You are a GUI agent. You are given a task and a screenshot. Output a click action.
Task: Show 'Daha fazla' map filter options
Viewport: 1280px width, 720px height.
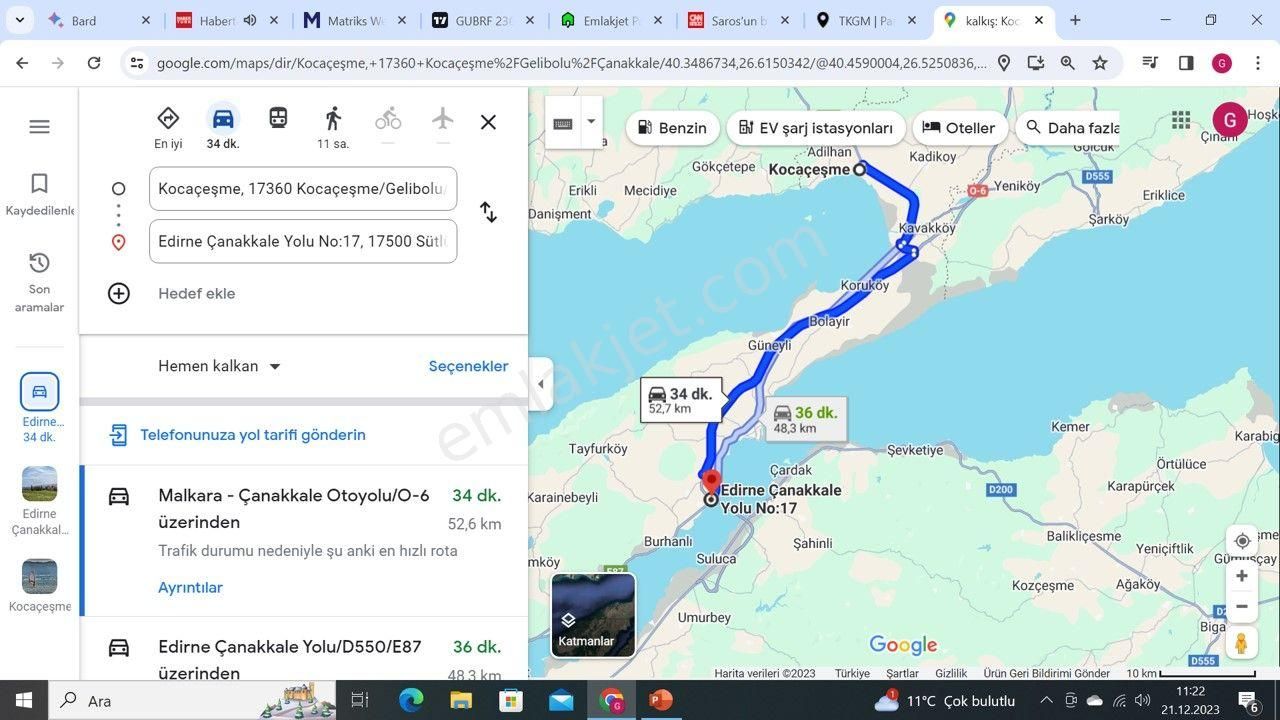click(x=1069, y=128)
